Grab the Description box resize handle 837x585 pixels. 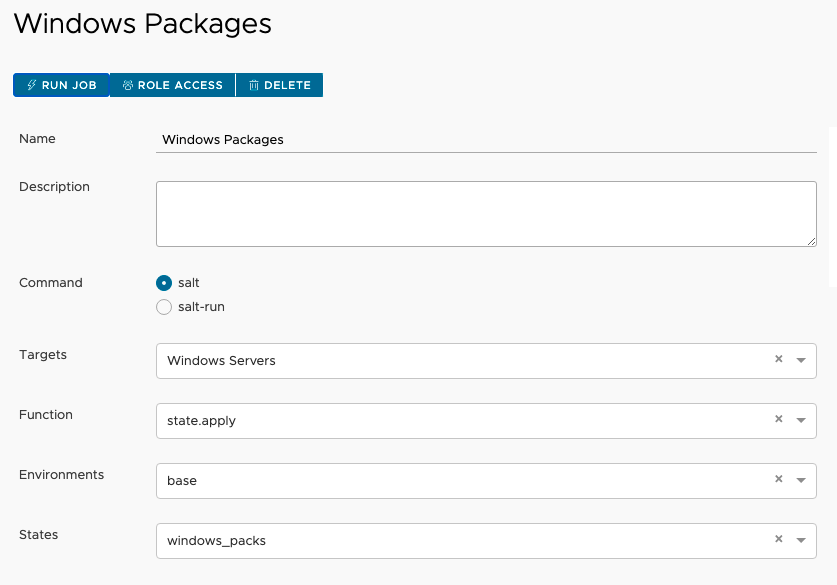click(x=812, y=241)
